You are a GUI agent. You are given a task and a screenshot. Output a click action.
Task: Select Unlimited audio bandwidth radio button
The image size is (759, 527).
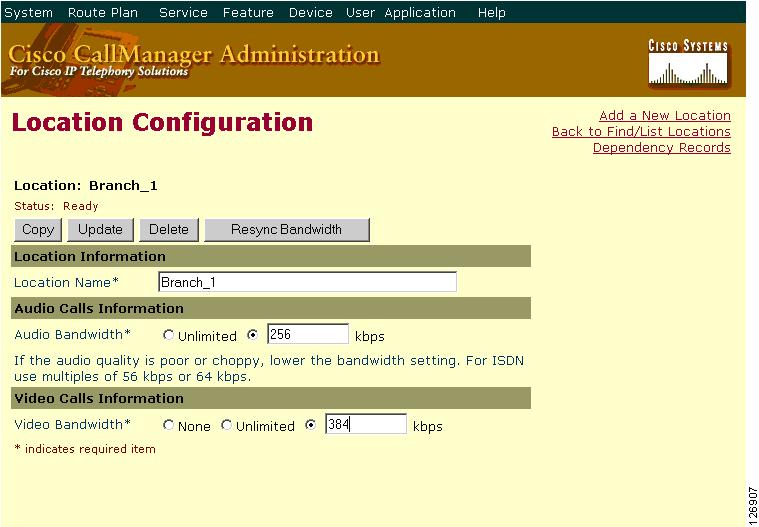tap(168, 335)
